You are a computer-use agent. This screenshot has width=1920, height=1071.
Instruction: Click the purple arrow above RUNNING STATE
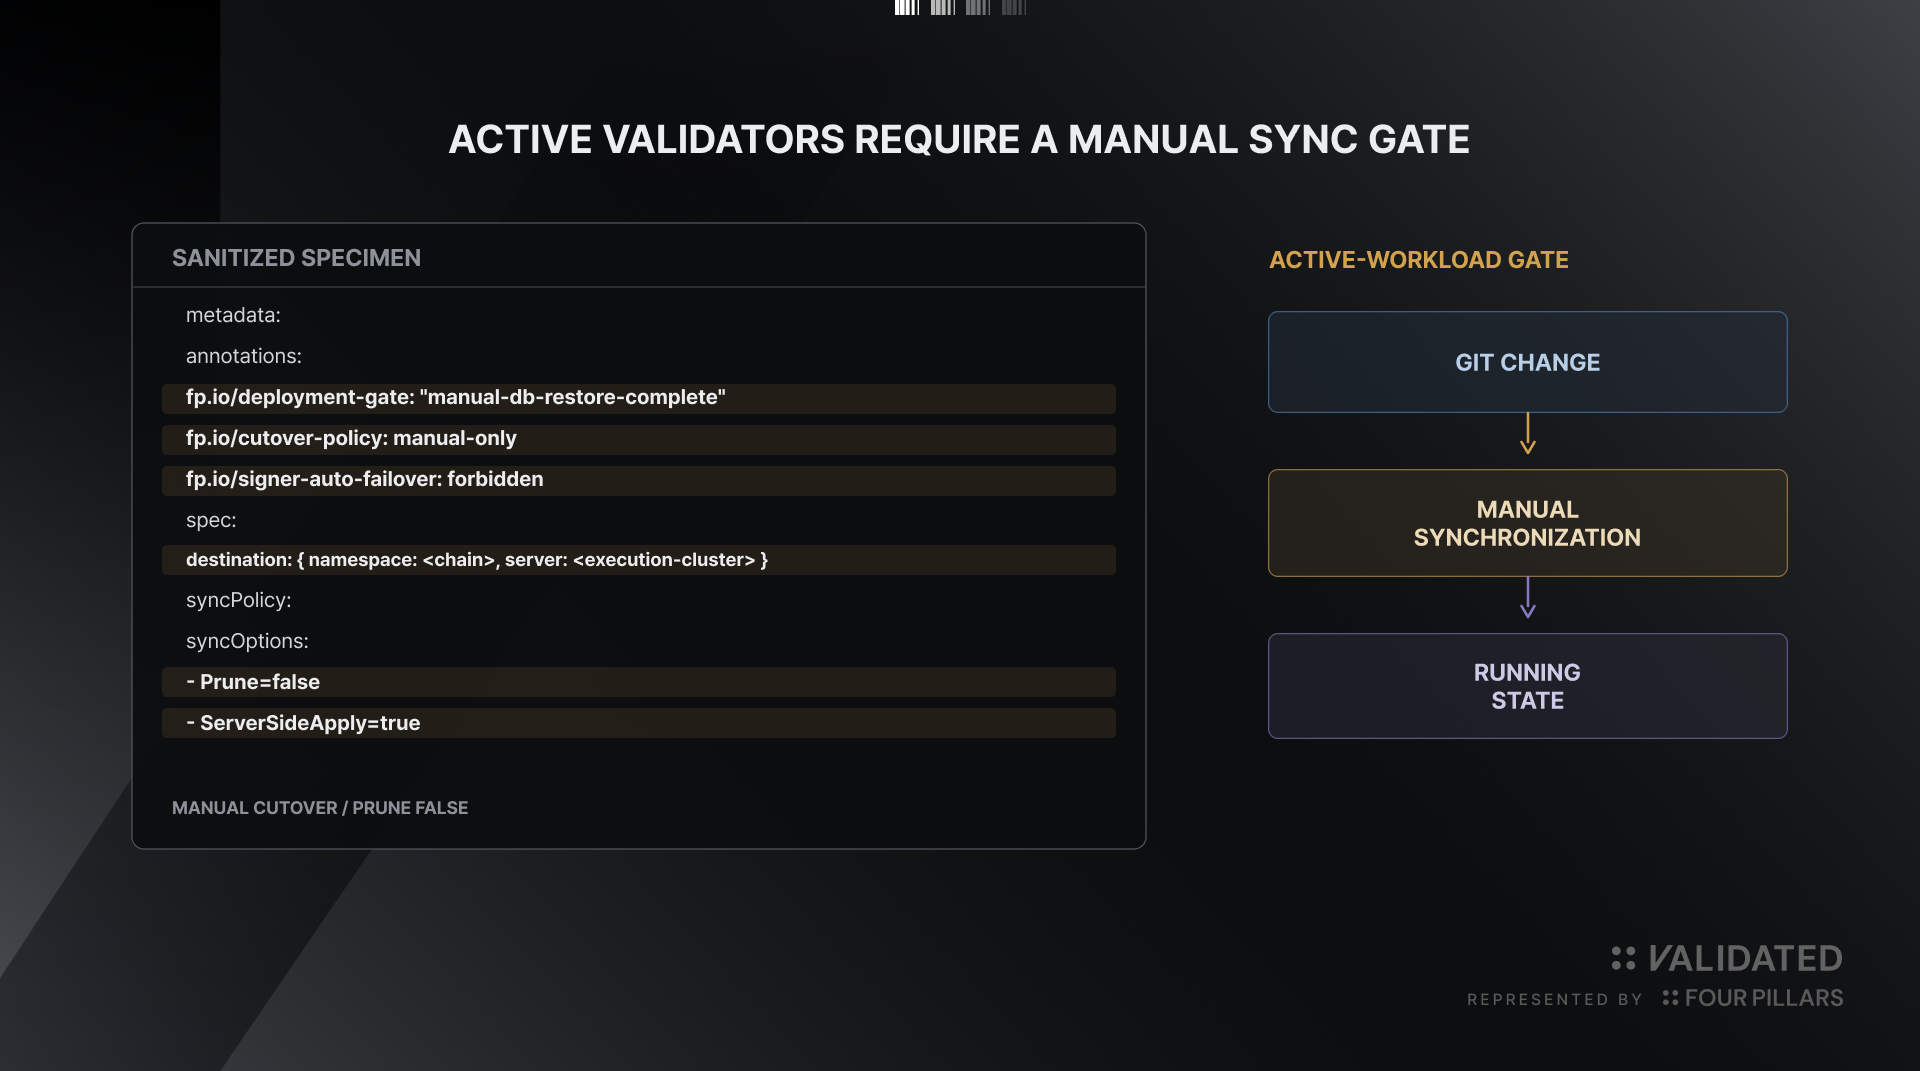pyautogui.click(x=1528, y=598)
